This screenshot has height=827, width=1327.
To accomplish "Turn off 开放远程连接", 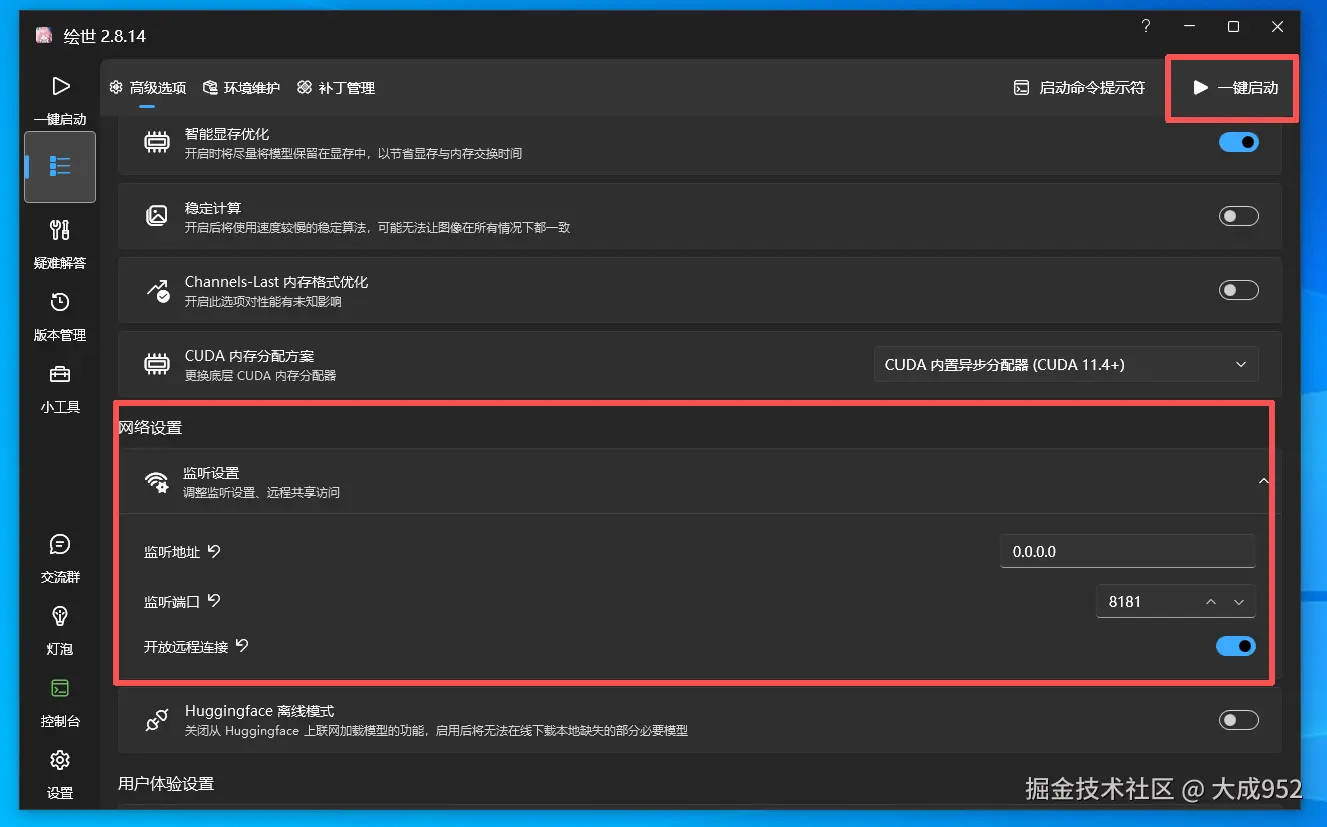I will point(1236,646).
